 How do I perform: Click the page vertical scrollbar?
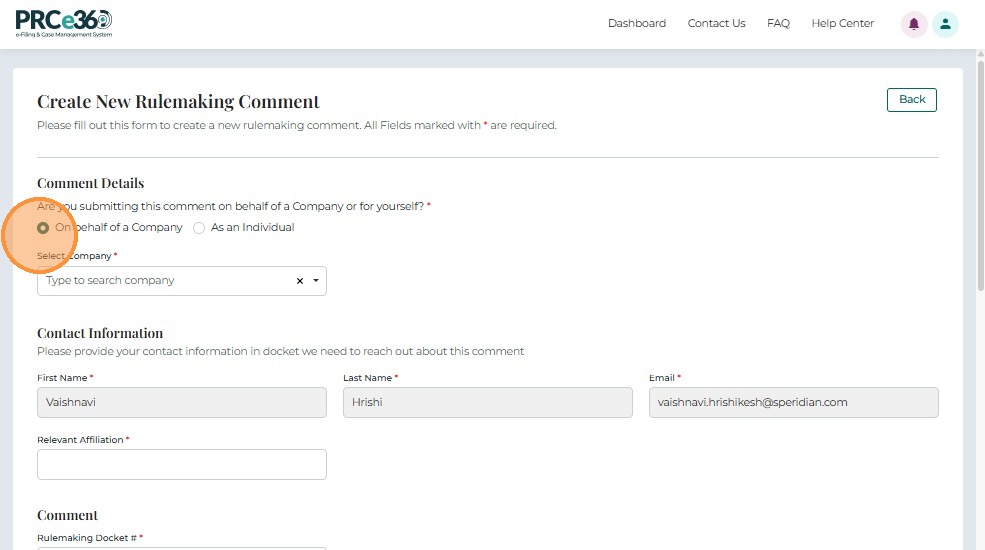click(x=981, y=176)
